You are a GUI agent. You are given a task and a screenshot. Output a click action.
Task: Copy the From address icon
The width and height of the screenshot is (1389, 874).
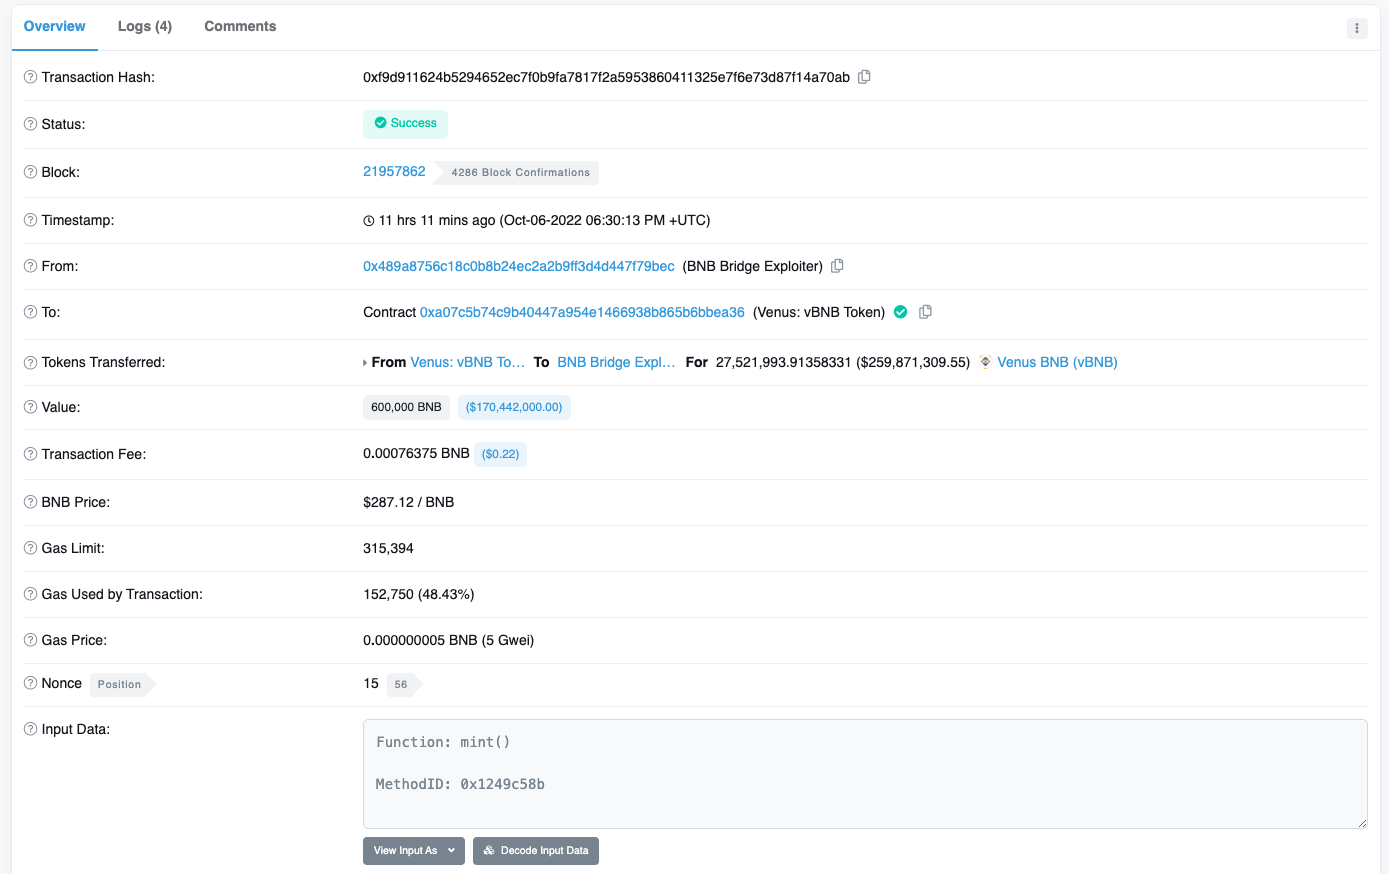(x=838, y=266)
